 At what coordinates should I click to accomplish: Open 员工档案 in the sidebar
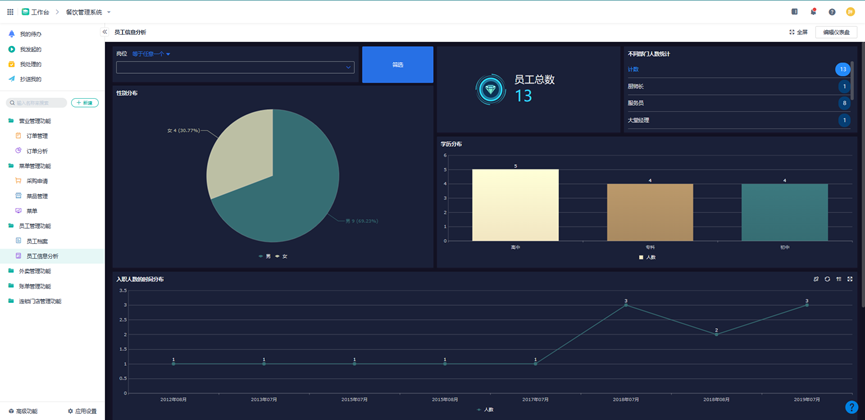[x=37, y=241]
